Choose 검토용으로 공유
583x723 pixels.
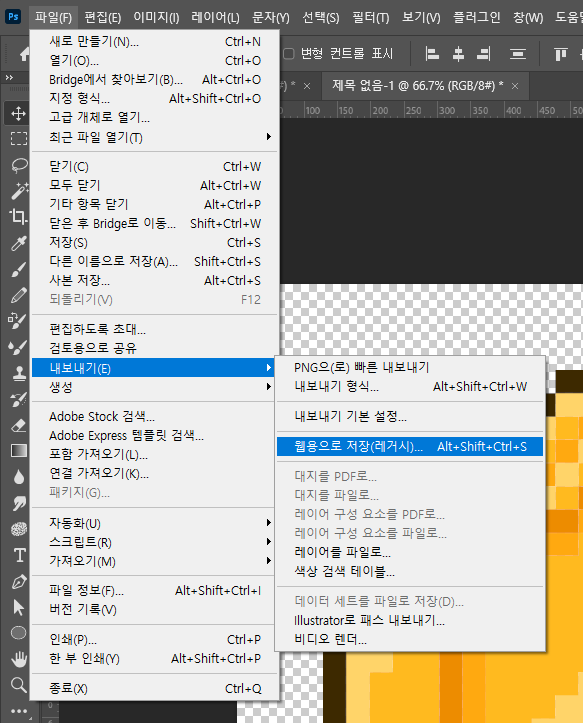pyautogui.click(x=155, y=348)
